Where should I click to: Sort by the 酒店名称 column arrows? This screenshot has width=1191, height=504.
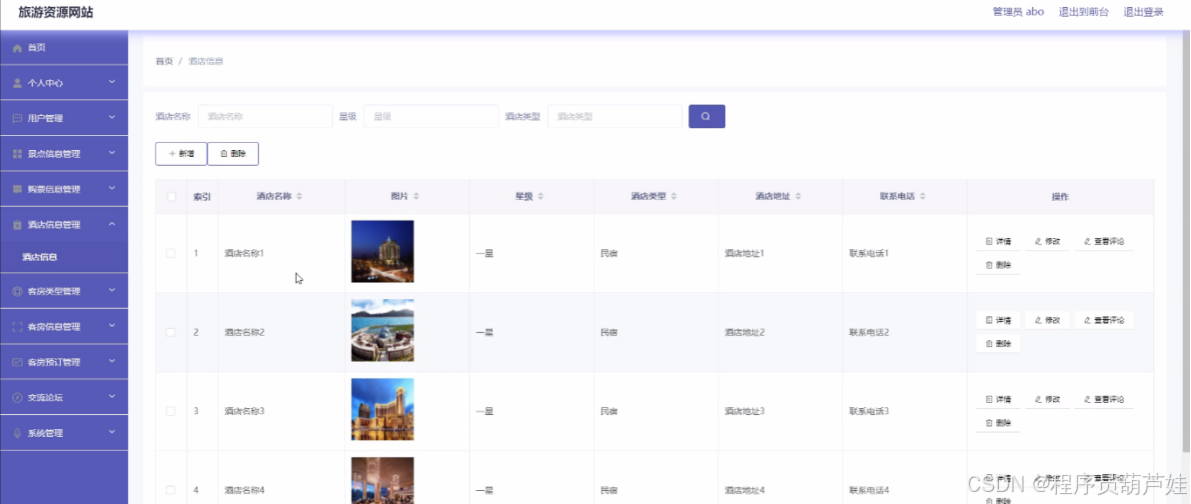[299, 197]
